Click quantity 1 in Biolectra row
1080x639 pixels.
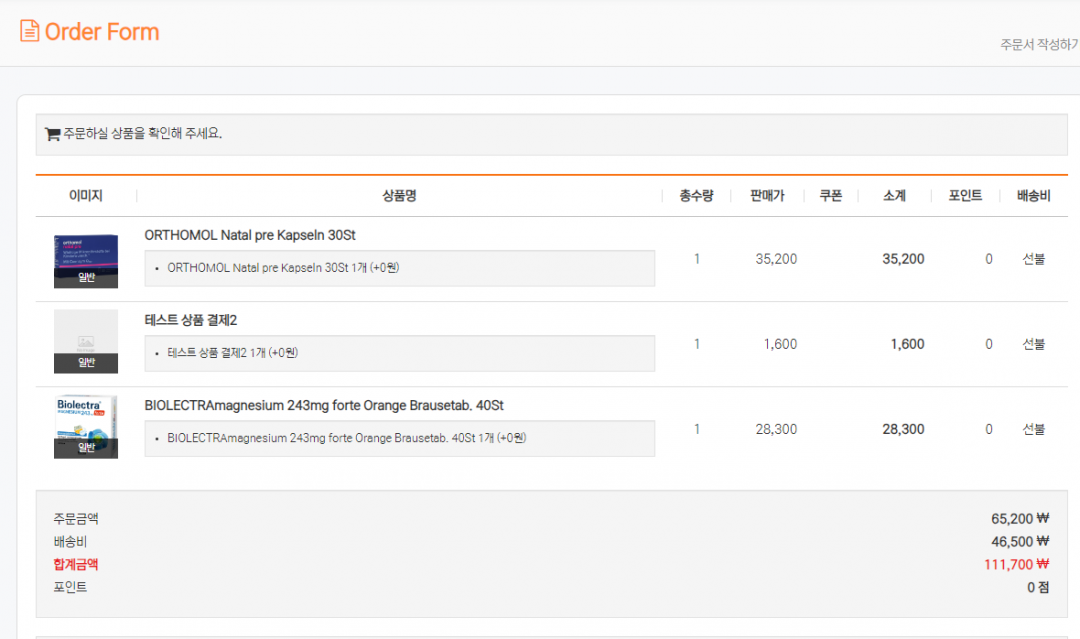(x=697, y=429)
